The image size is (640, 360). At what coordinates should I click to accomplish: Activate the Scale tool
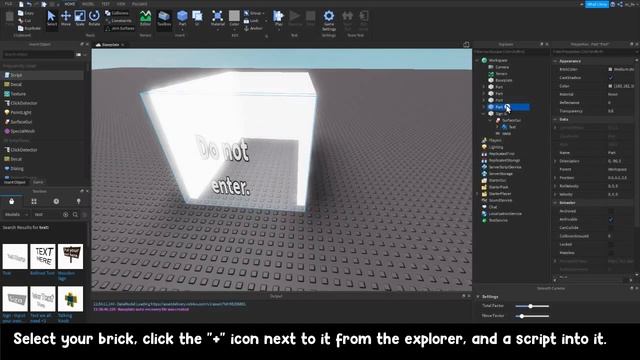pos(80,18)
